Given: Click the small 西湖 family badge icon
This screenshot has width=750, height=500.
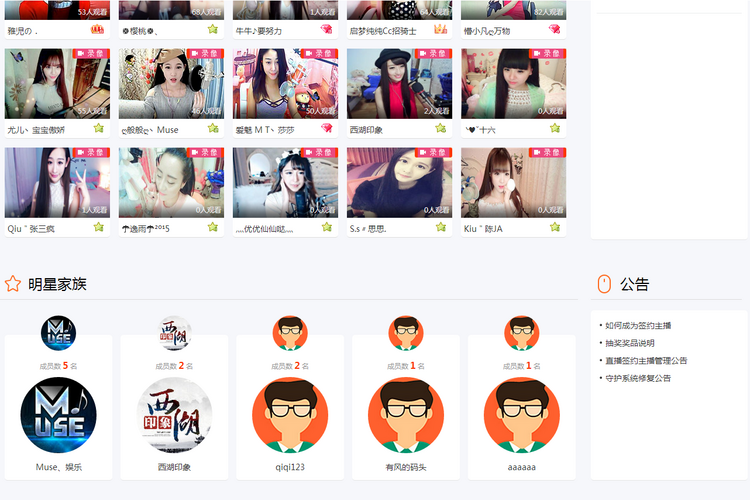Looking at the screenshot, I should pos(174,333).
